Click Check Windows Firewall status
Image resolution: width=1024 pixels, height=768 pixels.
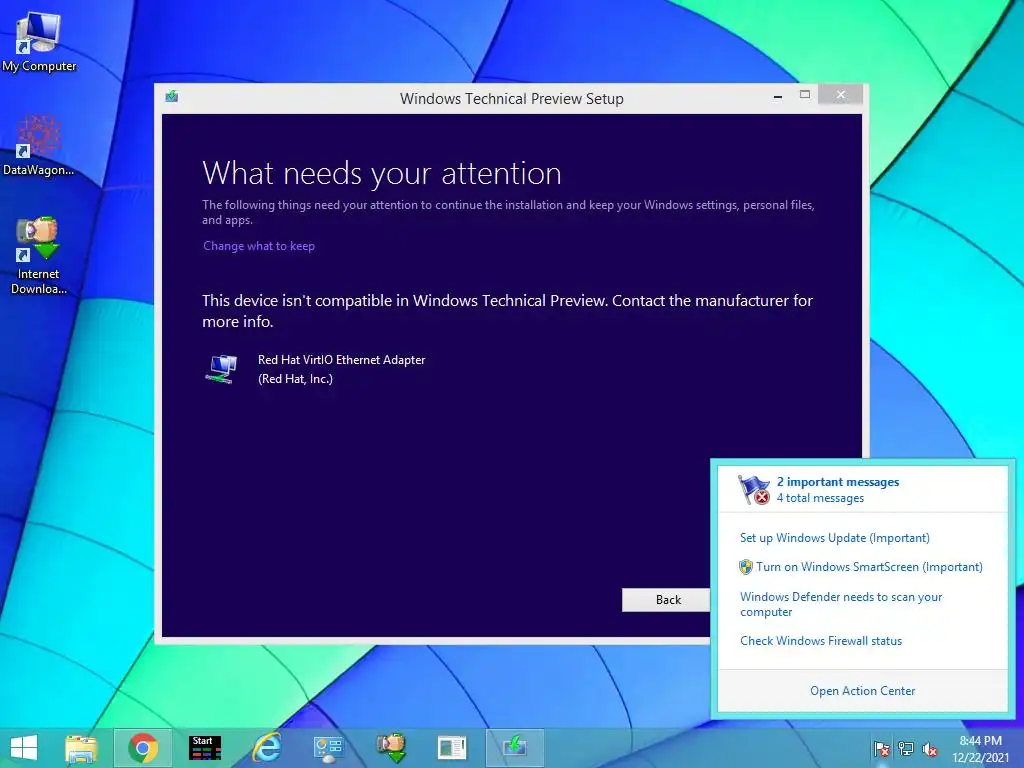[x=821, y=641]
